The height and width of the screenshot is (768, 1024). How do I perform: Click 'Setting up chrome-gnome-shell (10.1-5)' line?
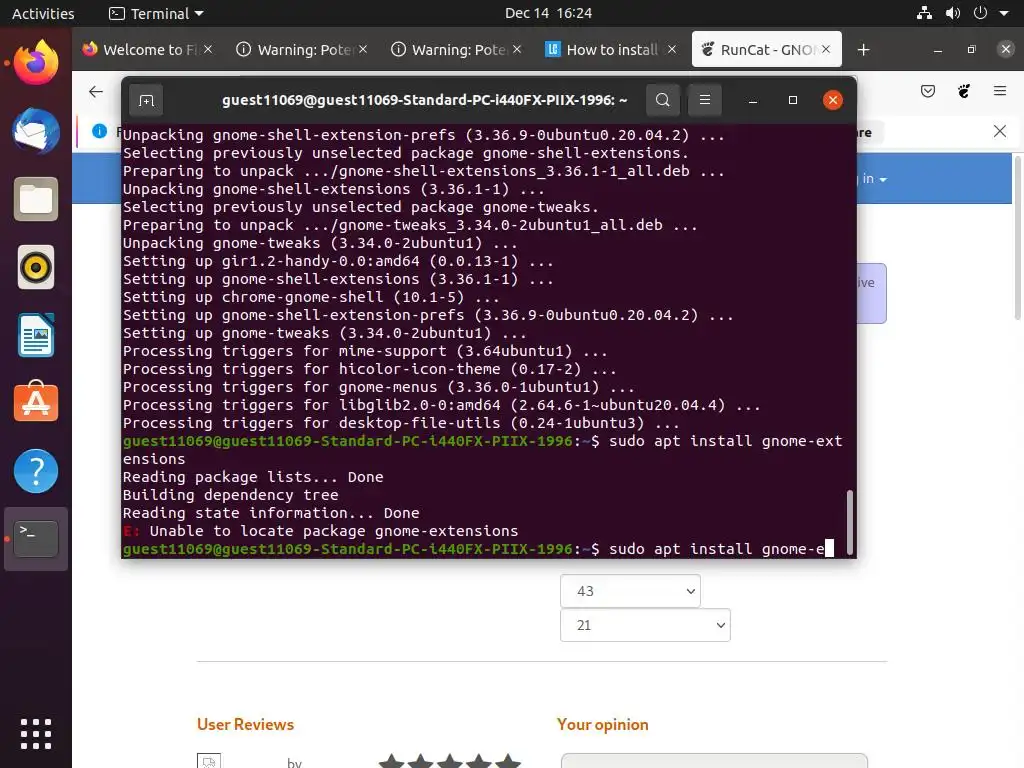(x=312, y=297)
